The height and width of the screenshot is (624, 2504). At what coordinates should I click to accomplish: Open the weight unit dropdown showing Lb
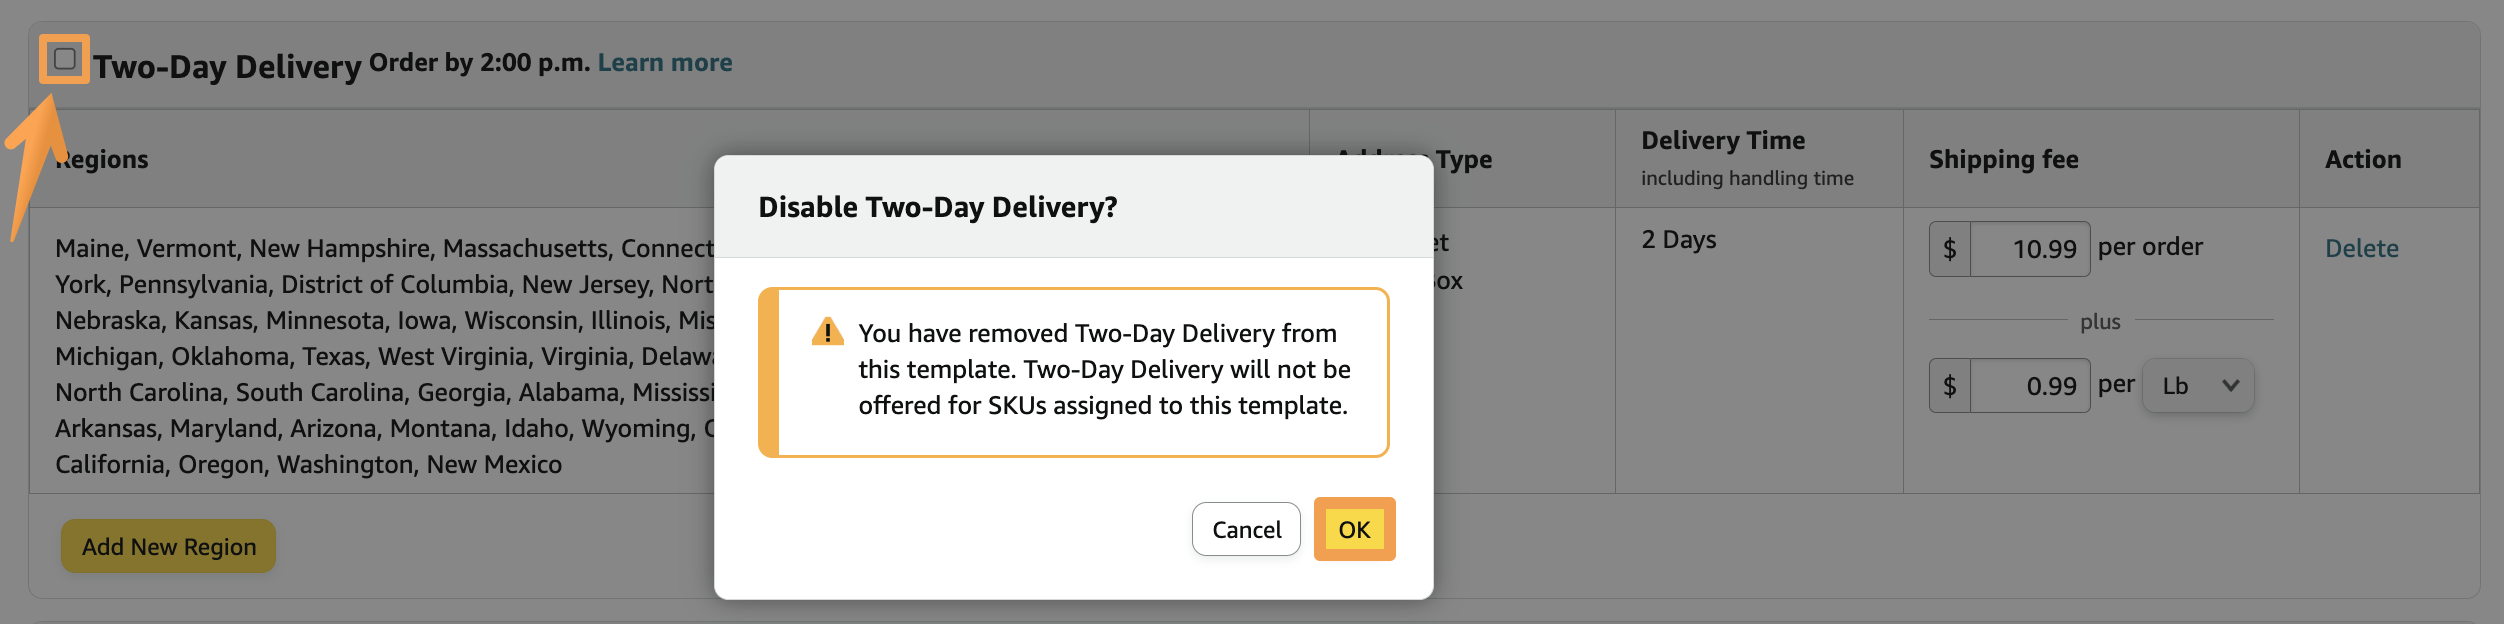tap(2196, 385)
